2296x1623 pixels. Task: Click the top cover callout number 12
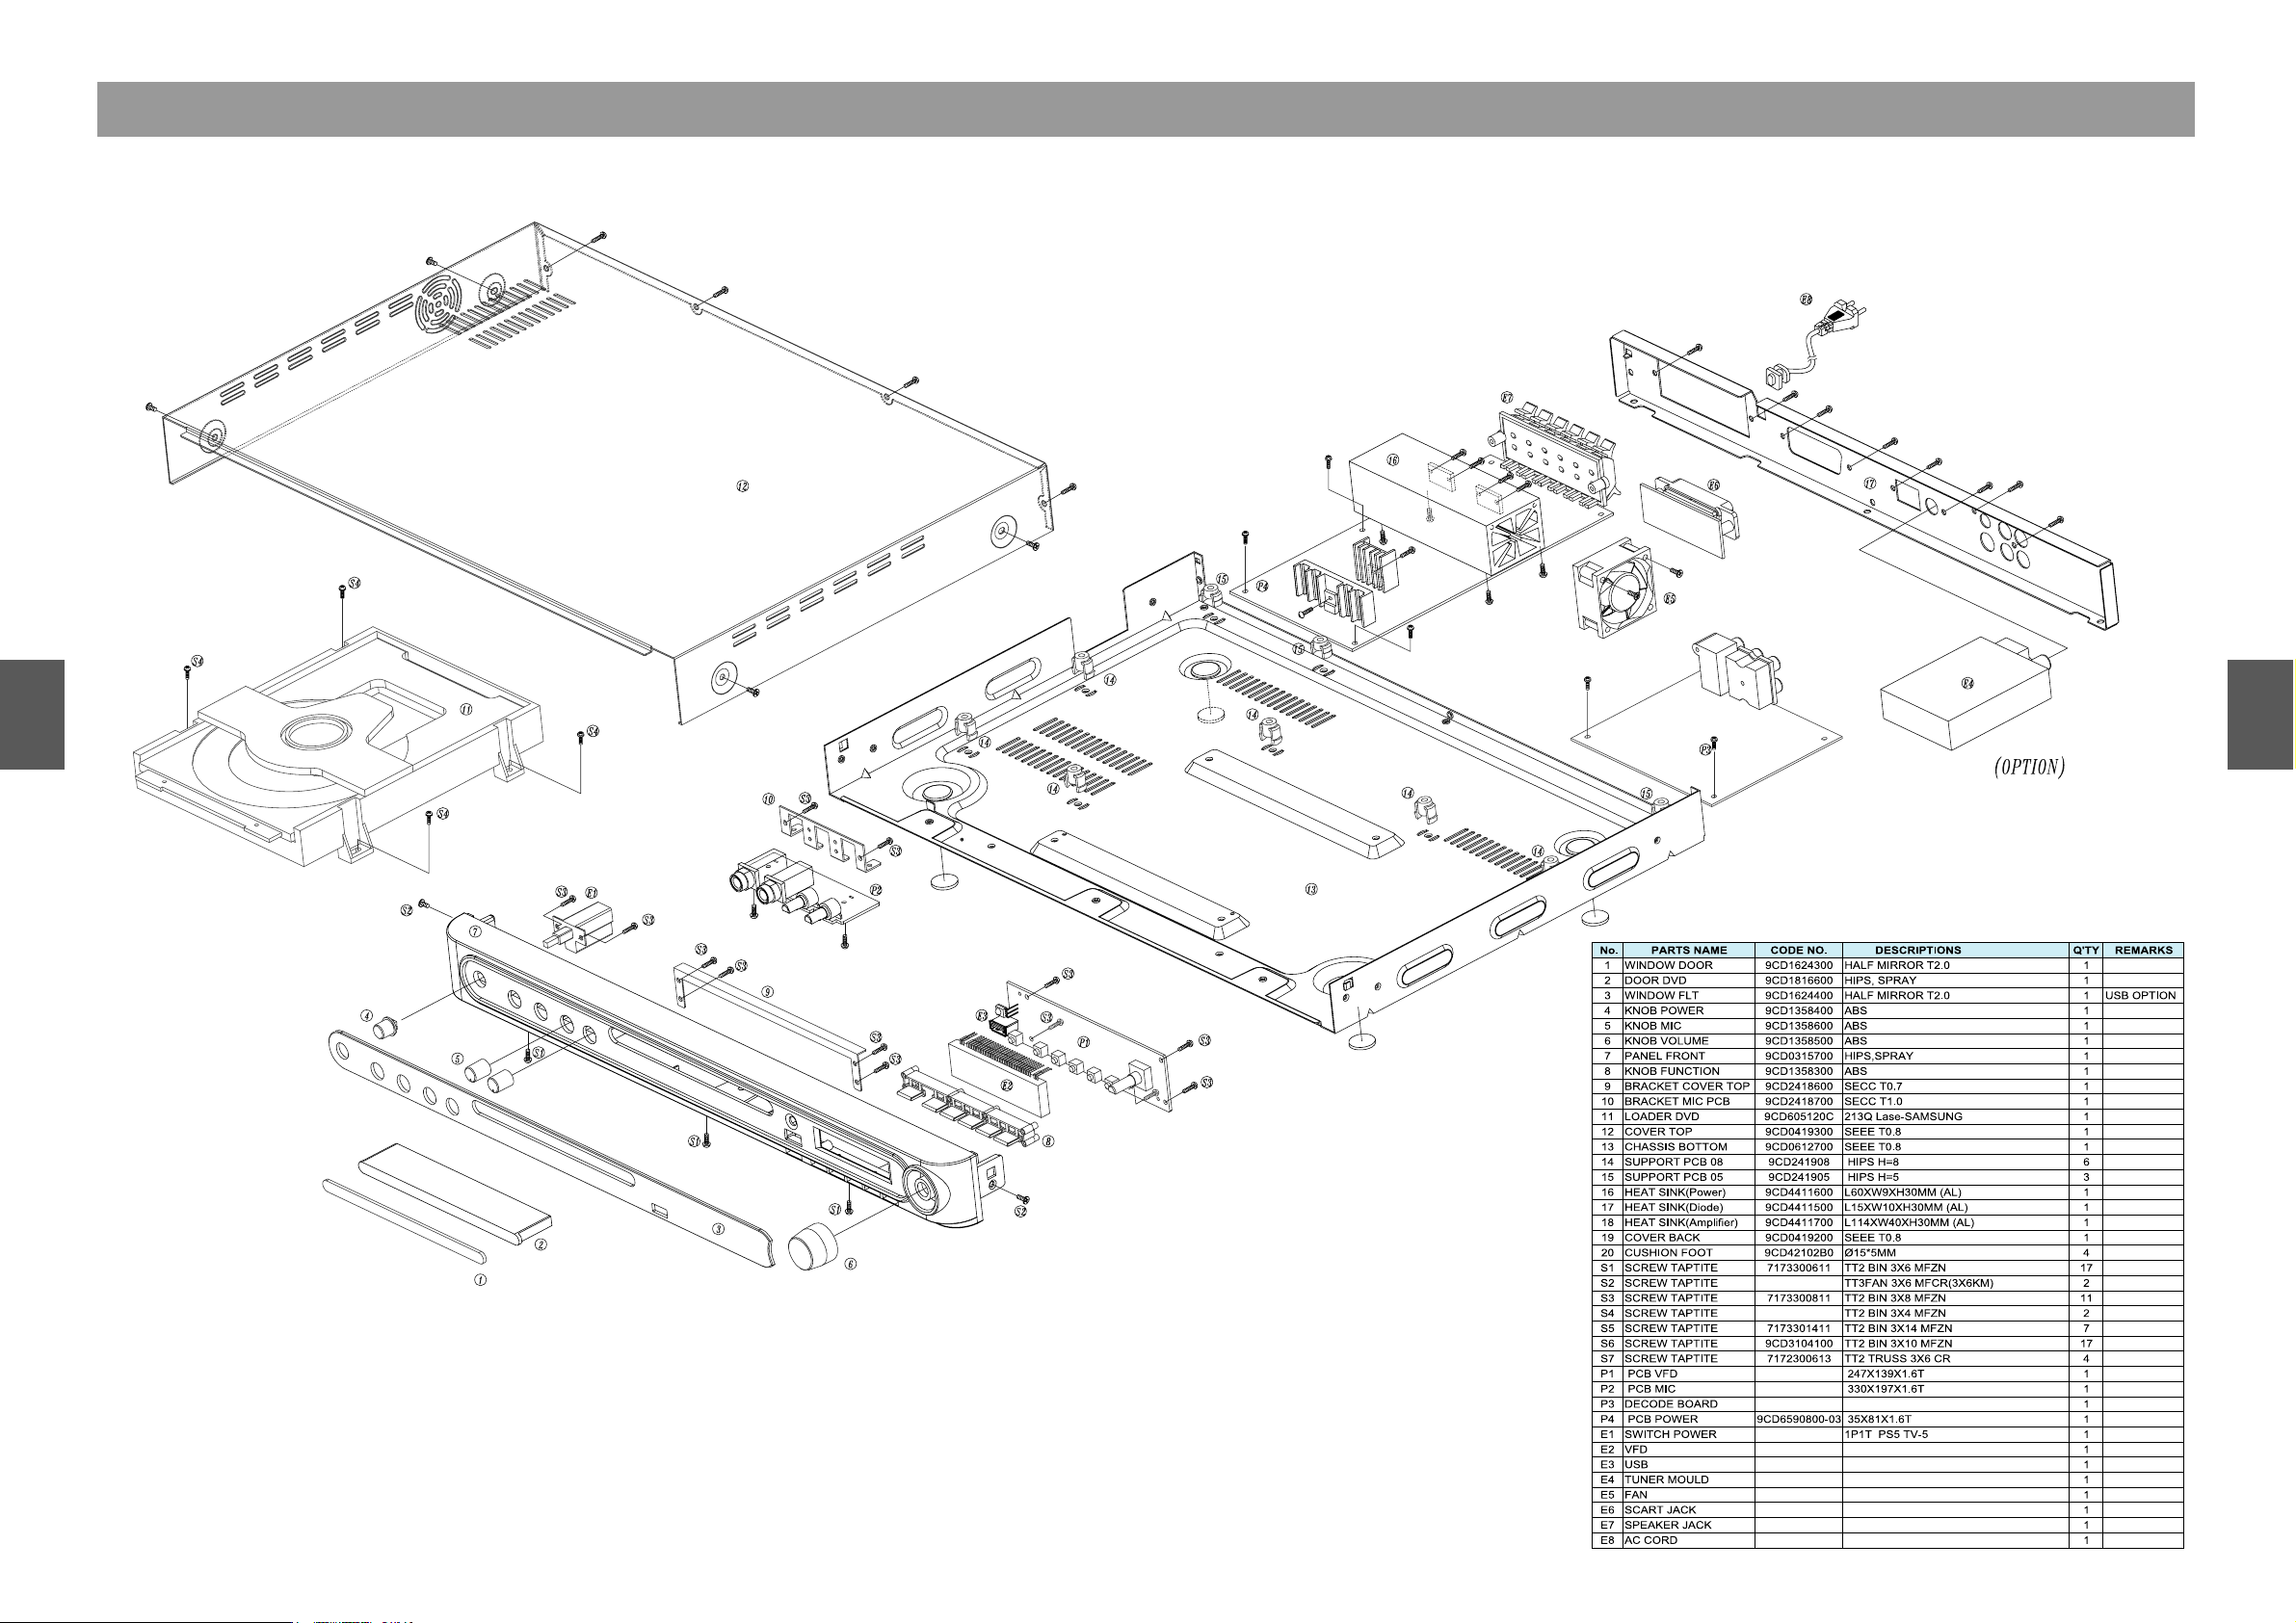(x=742, y=486)
